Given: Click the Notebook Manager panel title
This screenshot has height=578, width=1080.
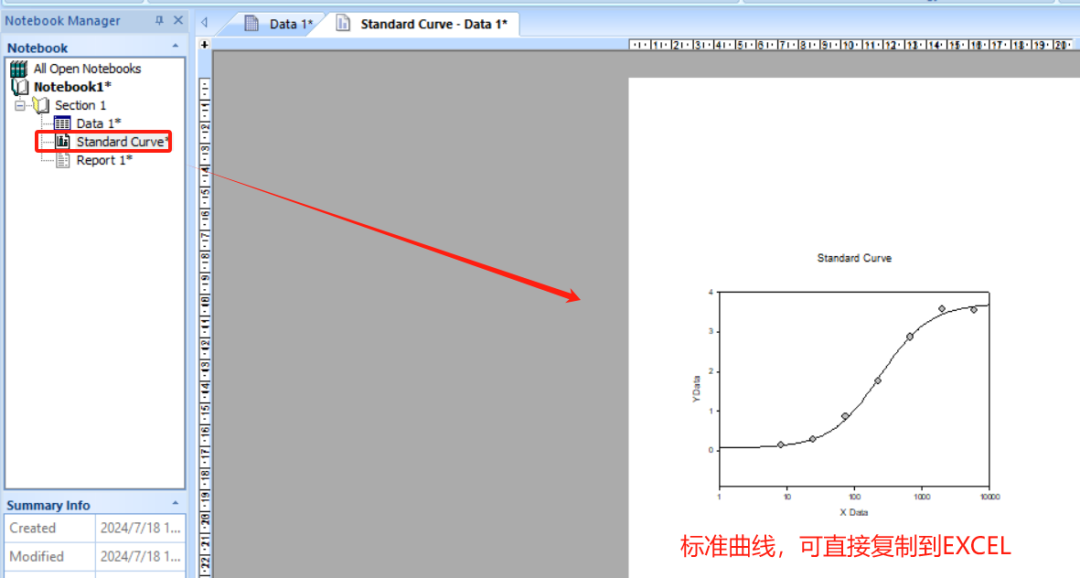Looking at the screenshot, I should click(63, 21).
